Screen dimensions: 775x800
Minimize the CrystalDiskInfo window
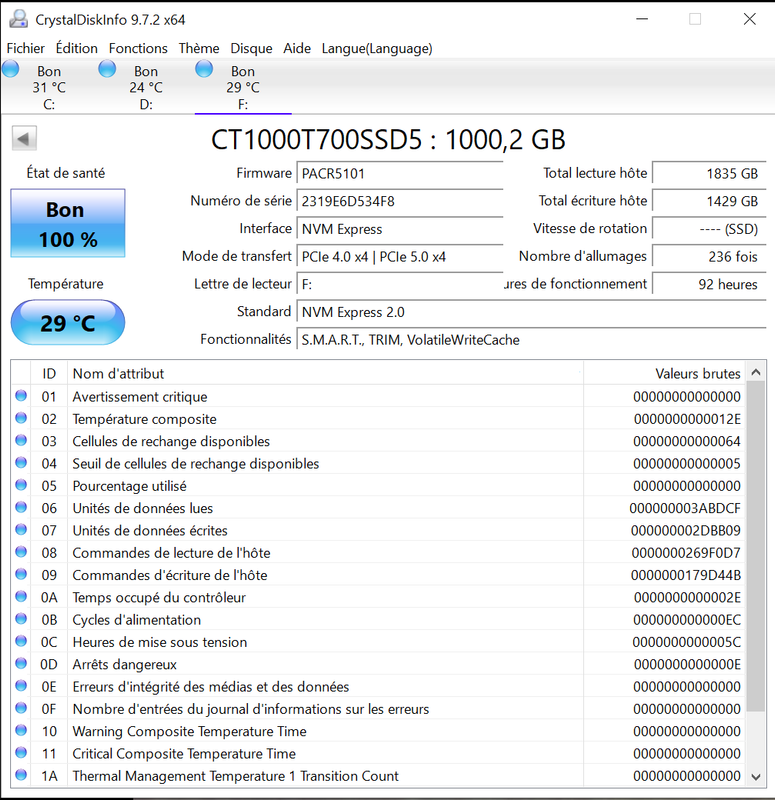642,19
